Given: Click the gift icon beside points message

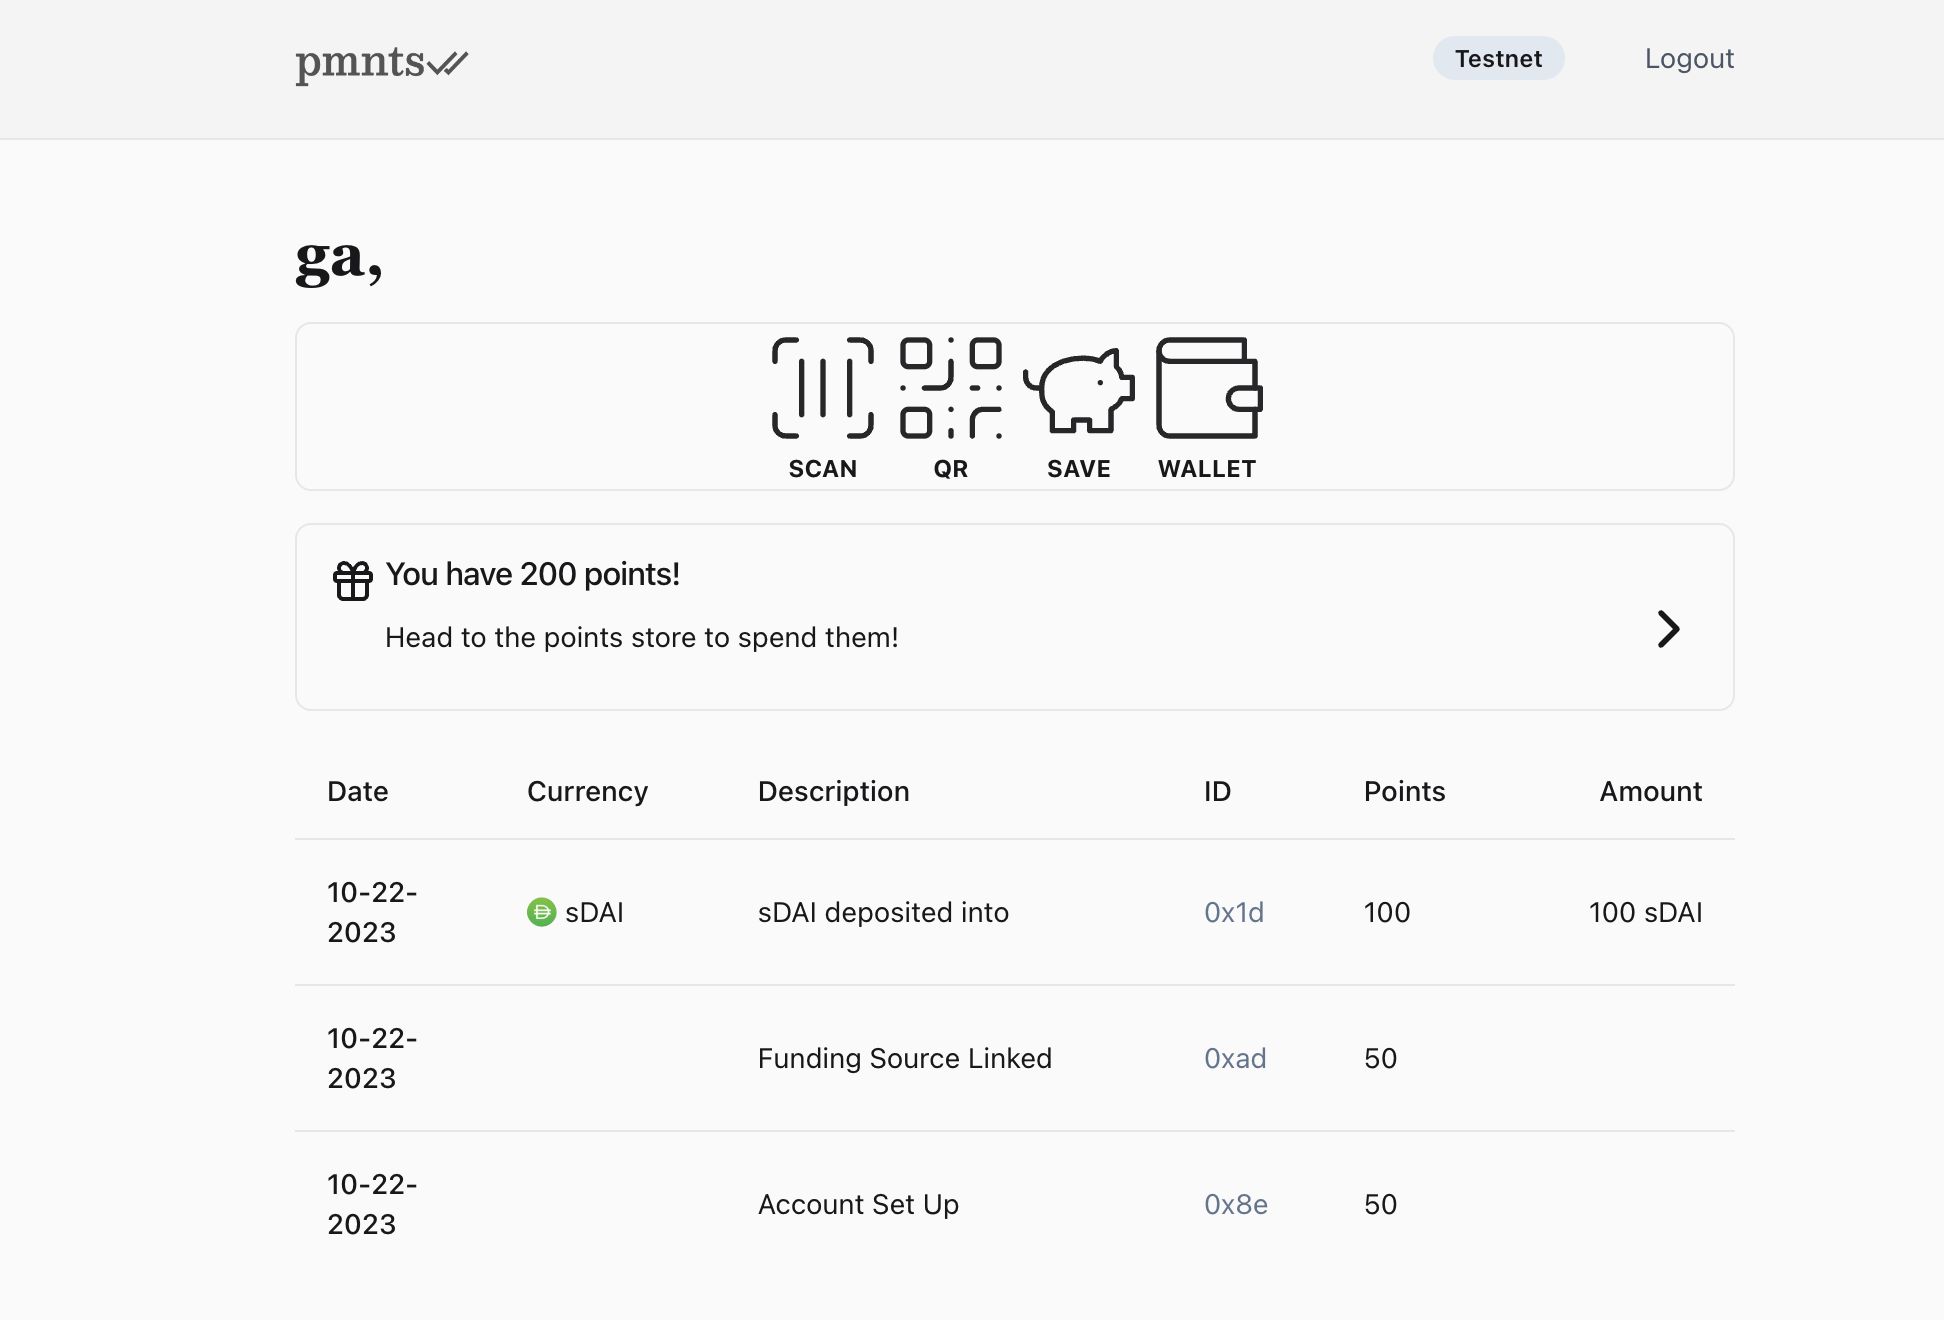Looking at the screenshot, I should (x=352, y=580).
